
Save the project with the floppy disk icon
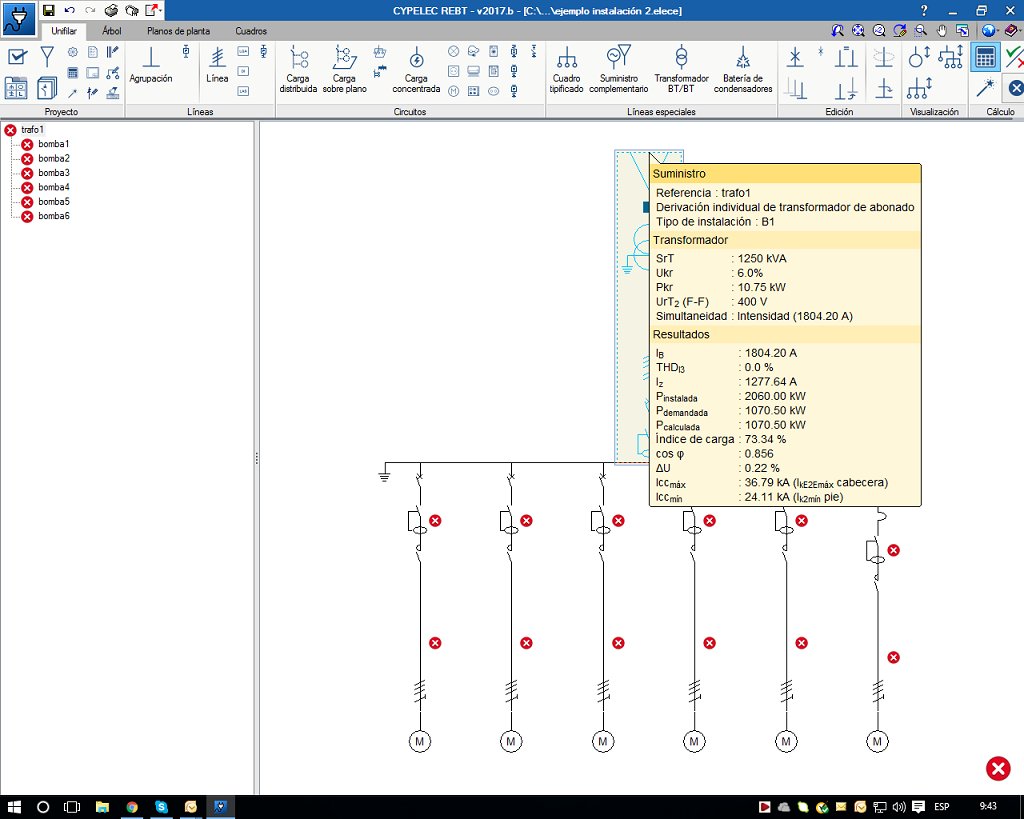[x=48, y=10]
